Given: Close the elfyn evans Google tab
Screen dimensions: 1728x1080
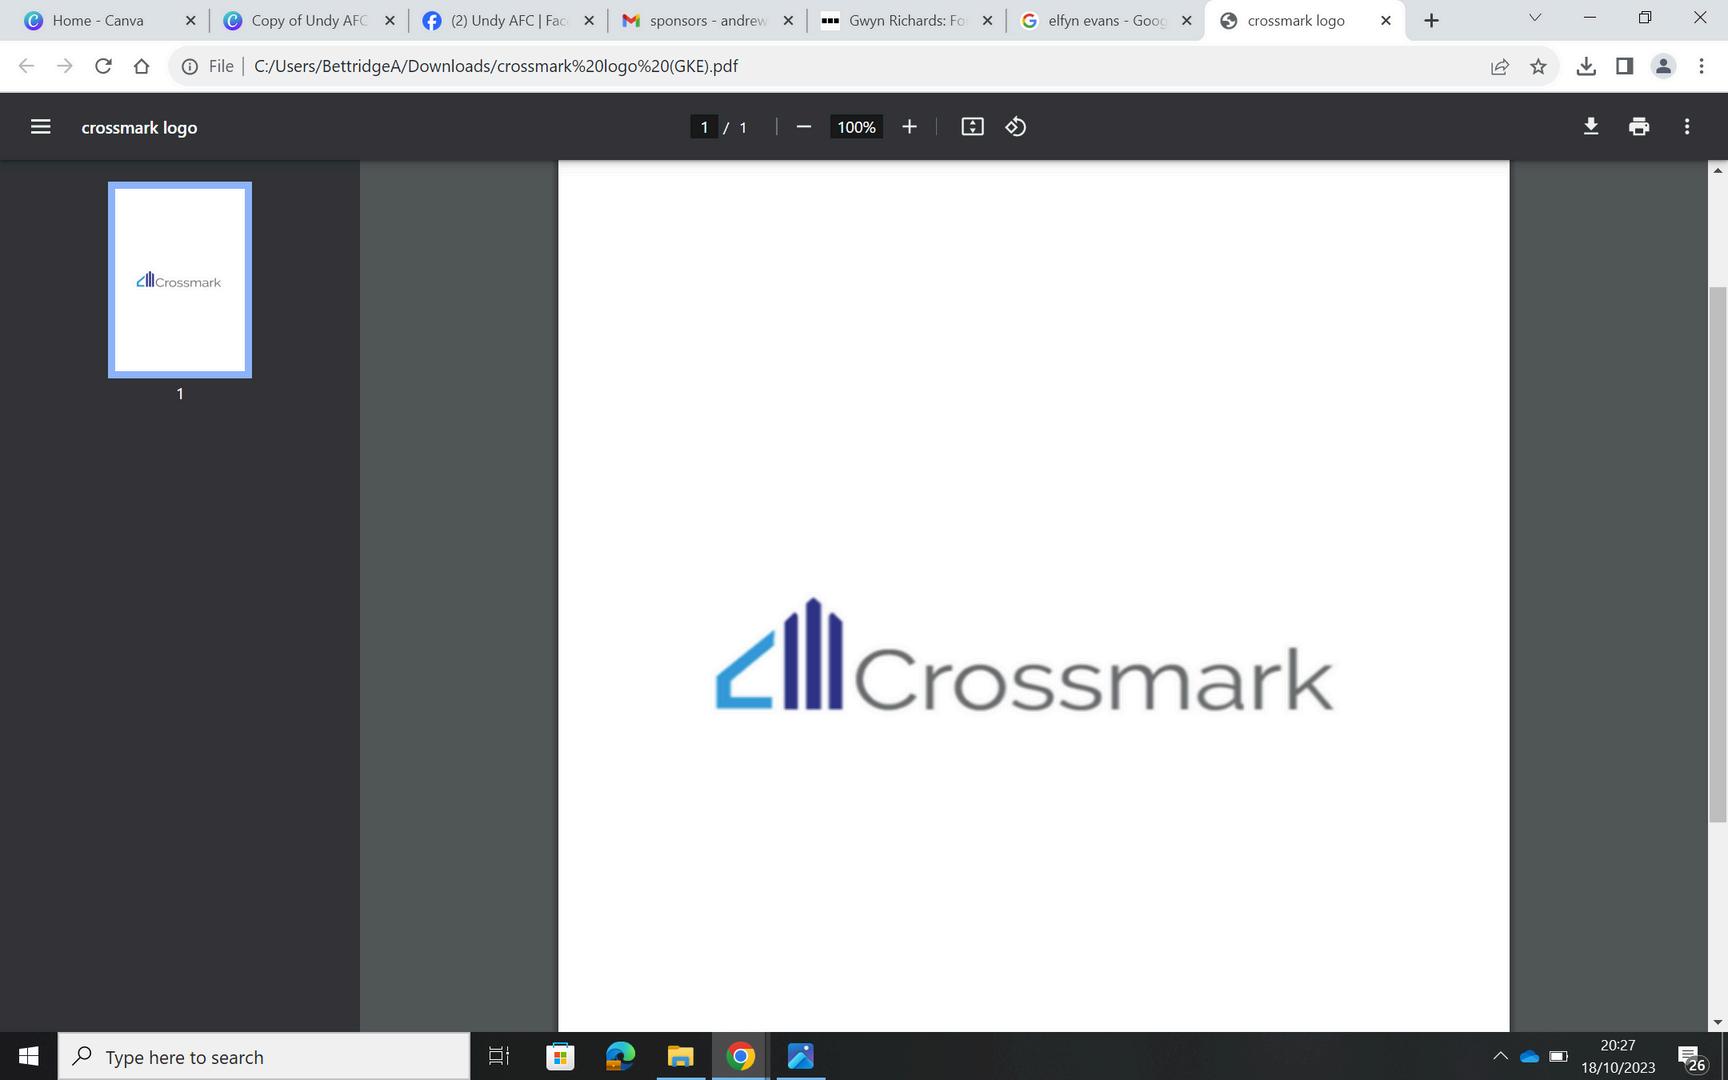Looking at the screenshot, I should coord(1186,20).
